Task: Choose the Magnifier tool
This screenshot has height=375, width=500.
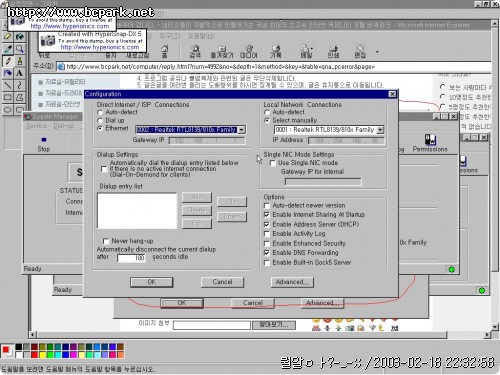Action: 20,49
